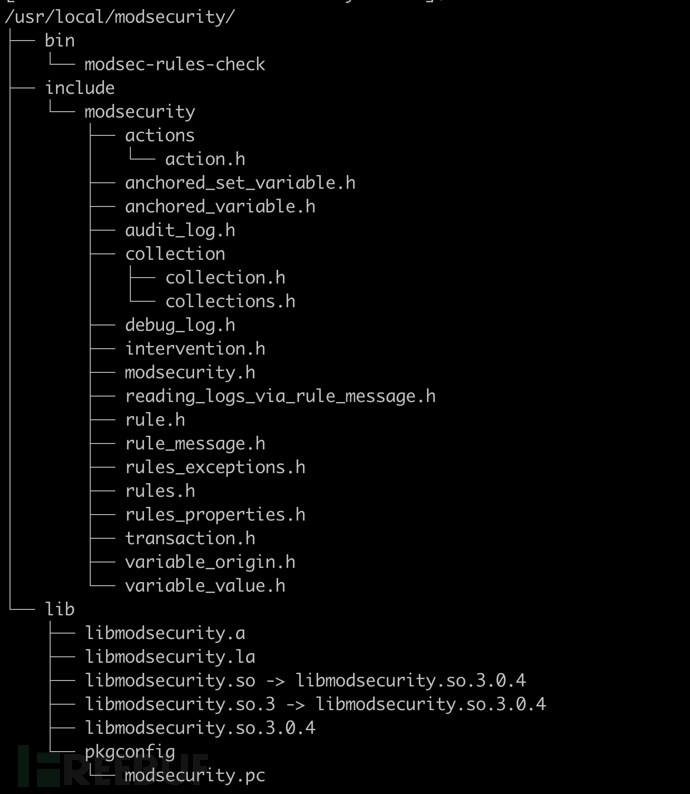Click the modsec-rules-check entry
This screenshot has height=794, width=690.
coord(175,64)
